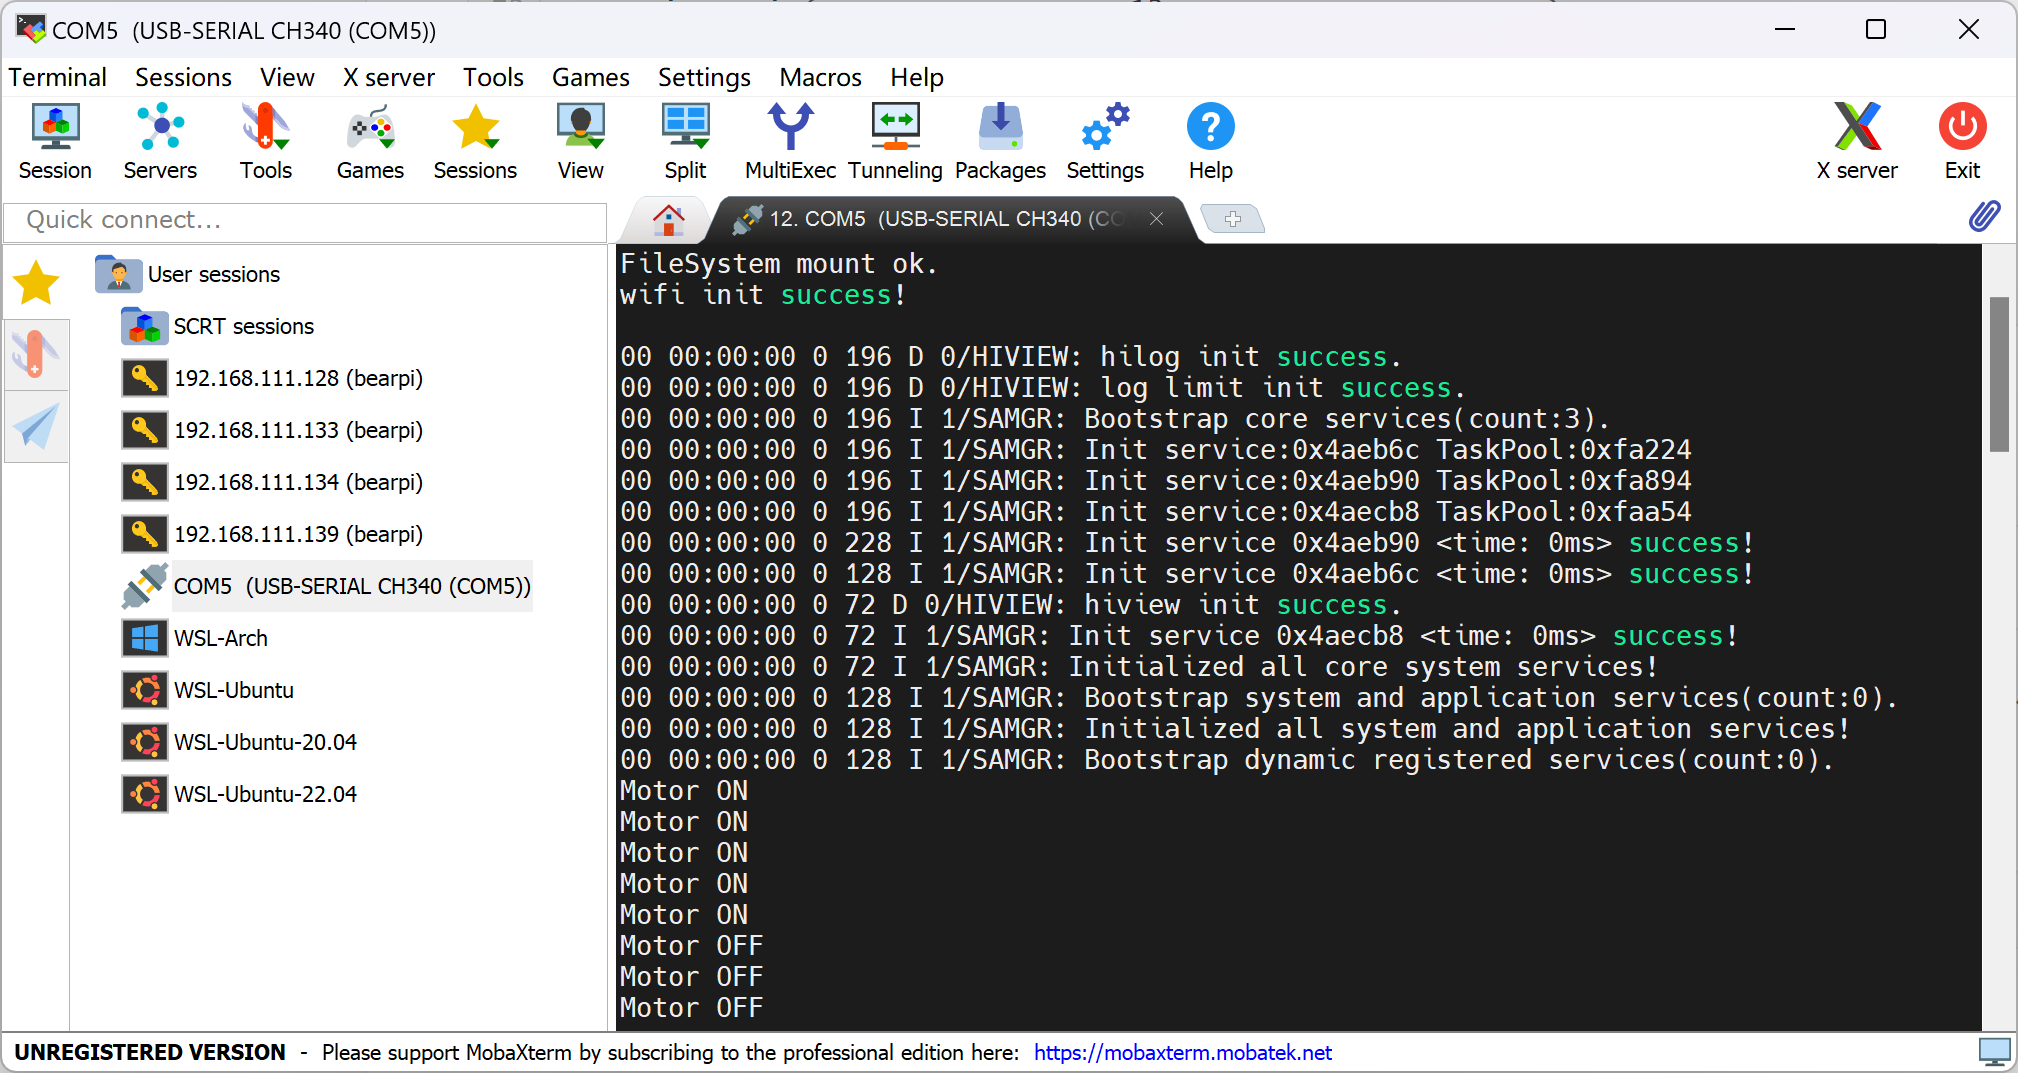Open the Macros menu
This screenshot has height=1073, width=2018.
coord(820,77)
